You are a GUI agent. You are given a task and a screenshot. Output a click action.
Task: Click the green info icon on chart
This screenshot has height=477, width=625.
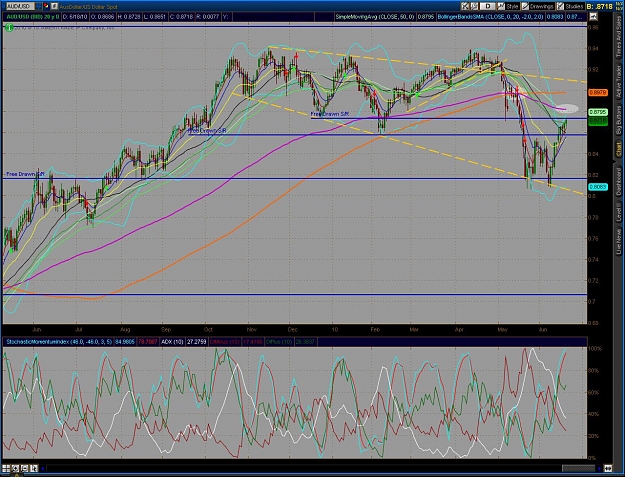9,27
